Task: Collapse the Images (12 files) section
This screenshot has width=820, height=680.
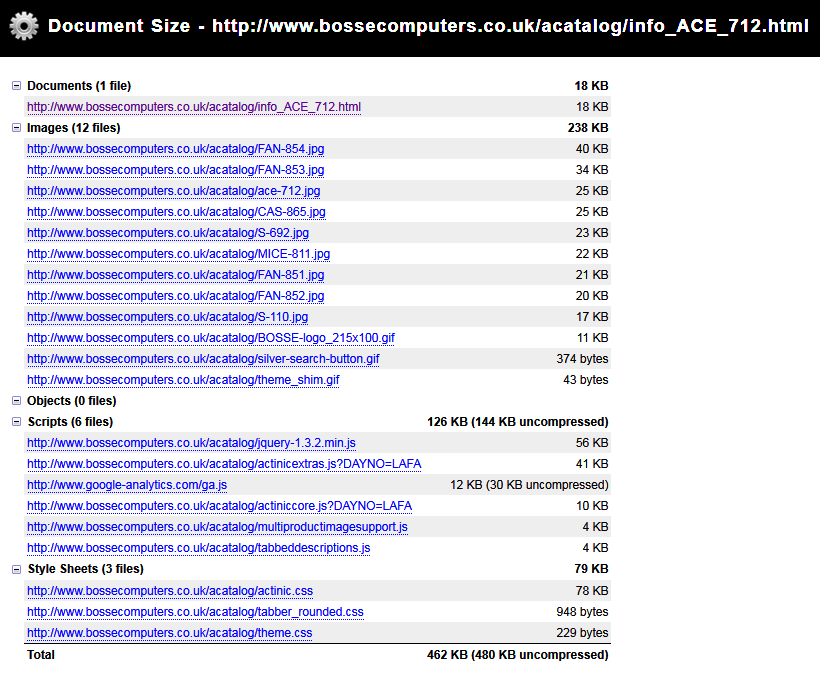Action: [16, 128]
